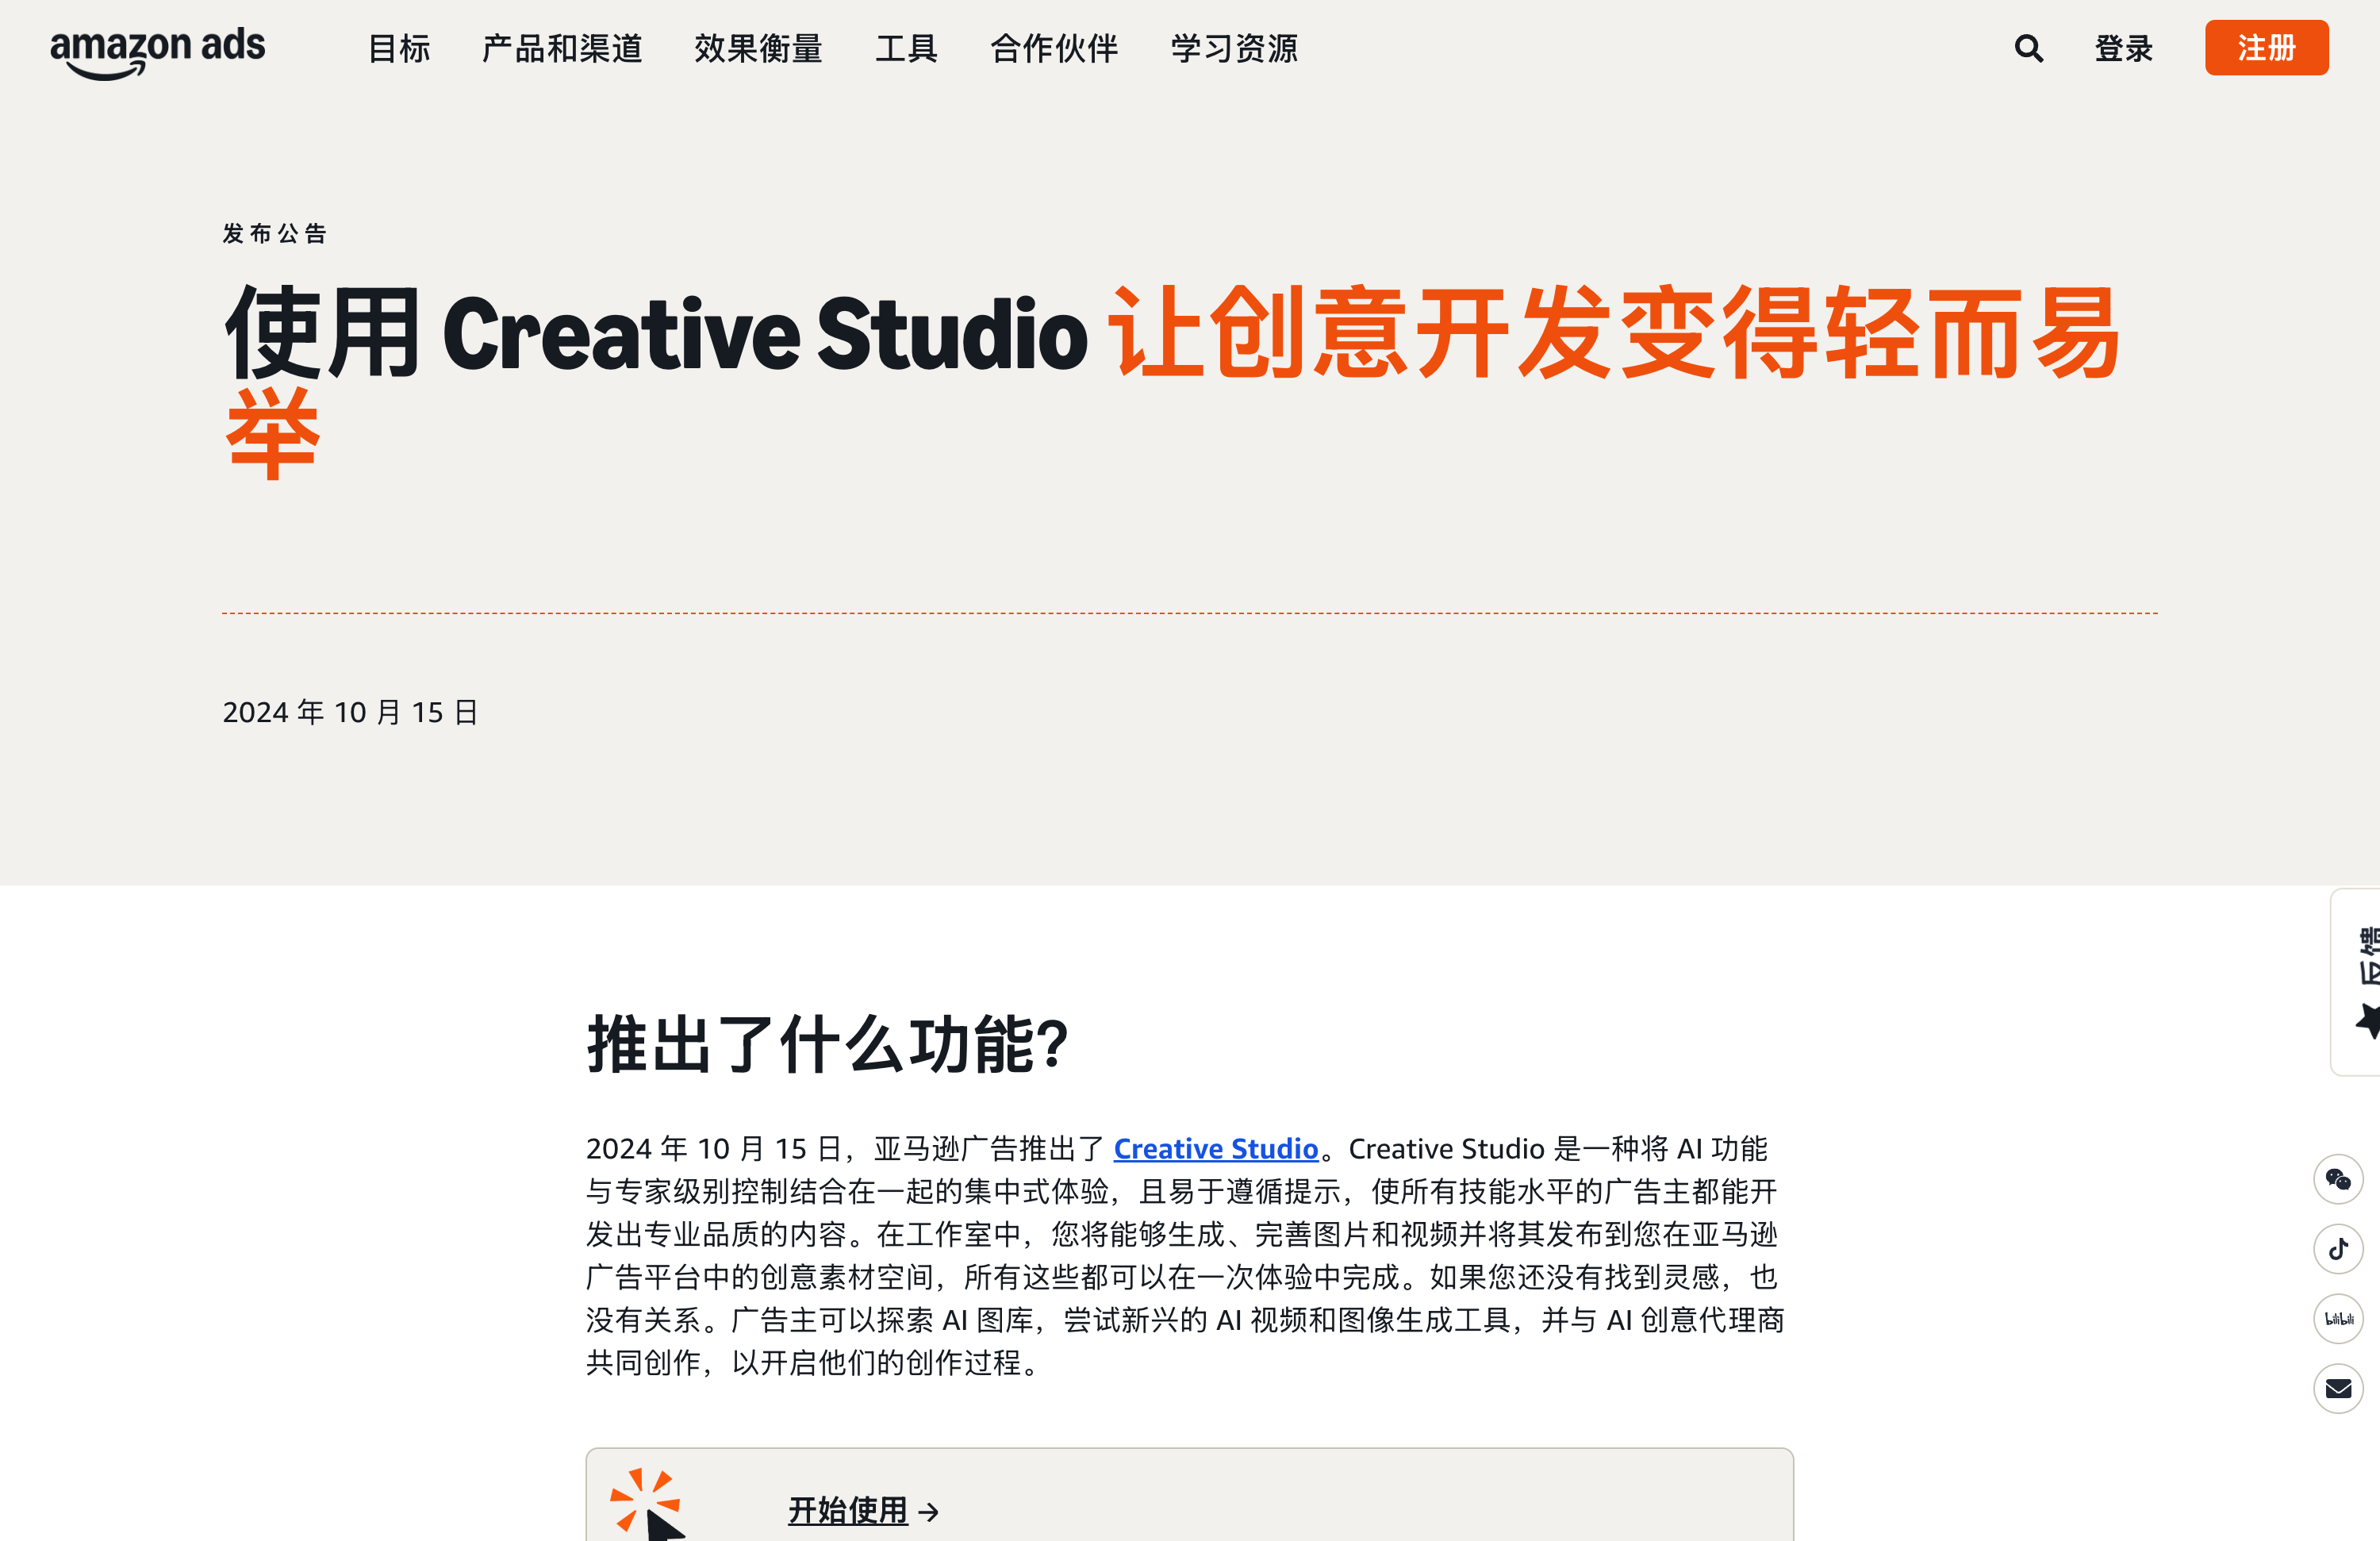Click the email envelope icon
Screen dimensions: 2380x1541
[x=2338, y=1388]
